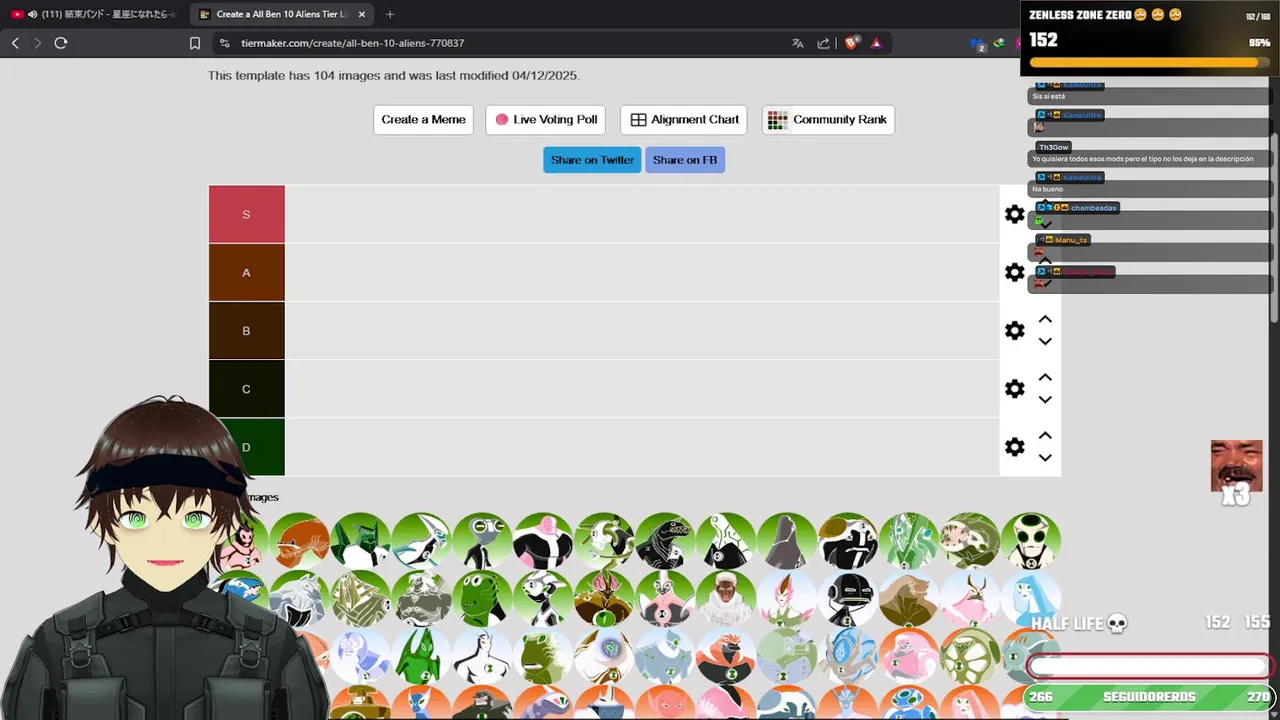This screenshot has width=1280, height=720.
Task: Open a new browser tab
Action: [x=390, y=14]
